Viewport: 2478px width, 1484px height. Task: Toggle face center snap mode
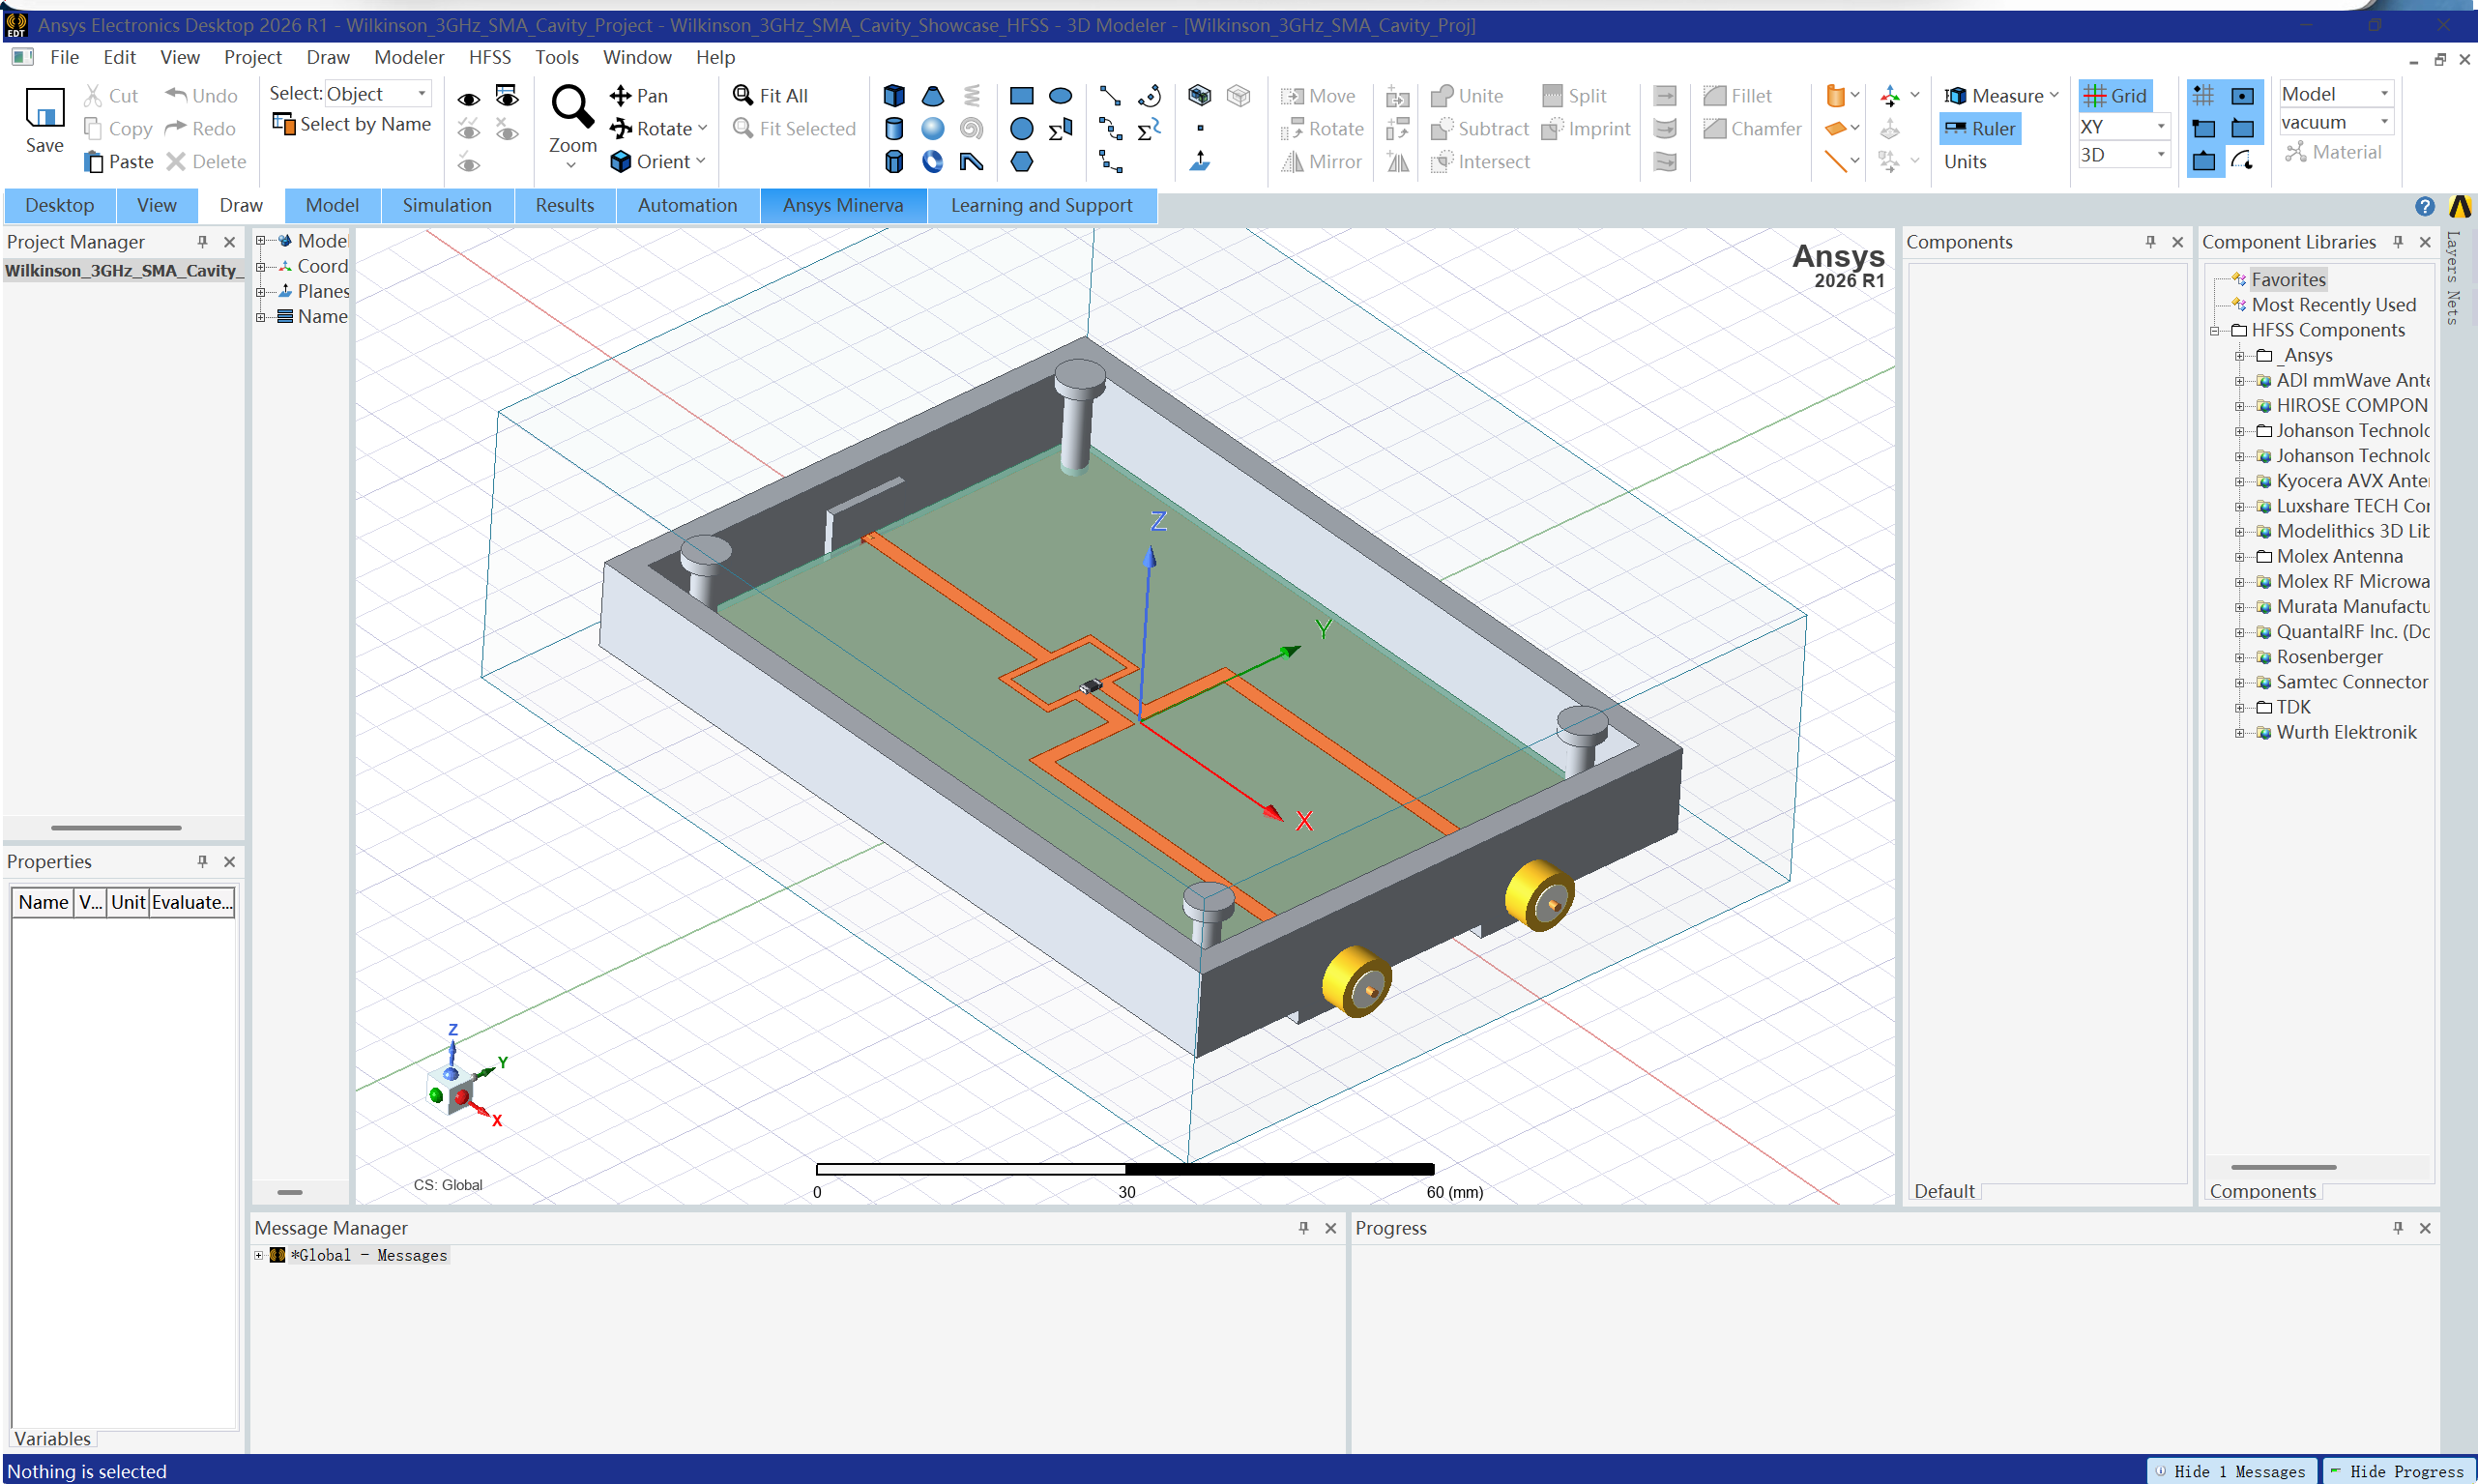(x=2243, y=96)
